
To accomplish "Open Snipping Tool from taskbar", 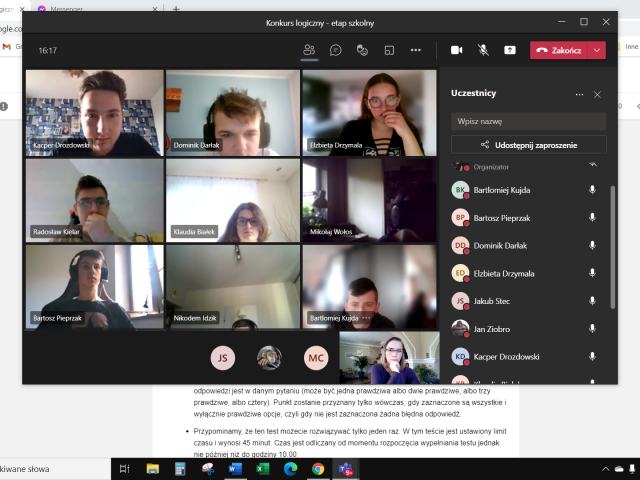I will click(x=208, y=469).
